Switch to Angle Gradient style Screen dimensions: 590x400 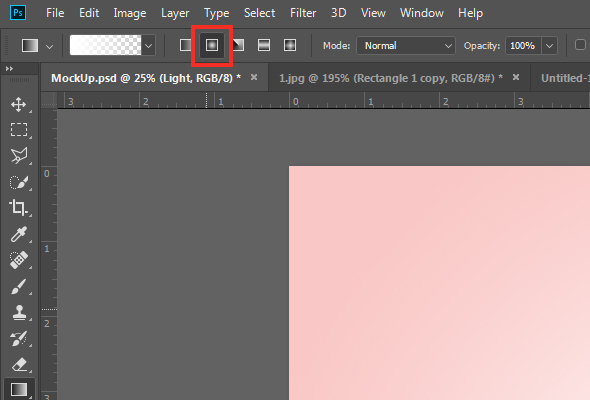pos(238,46)
